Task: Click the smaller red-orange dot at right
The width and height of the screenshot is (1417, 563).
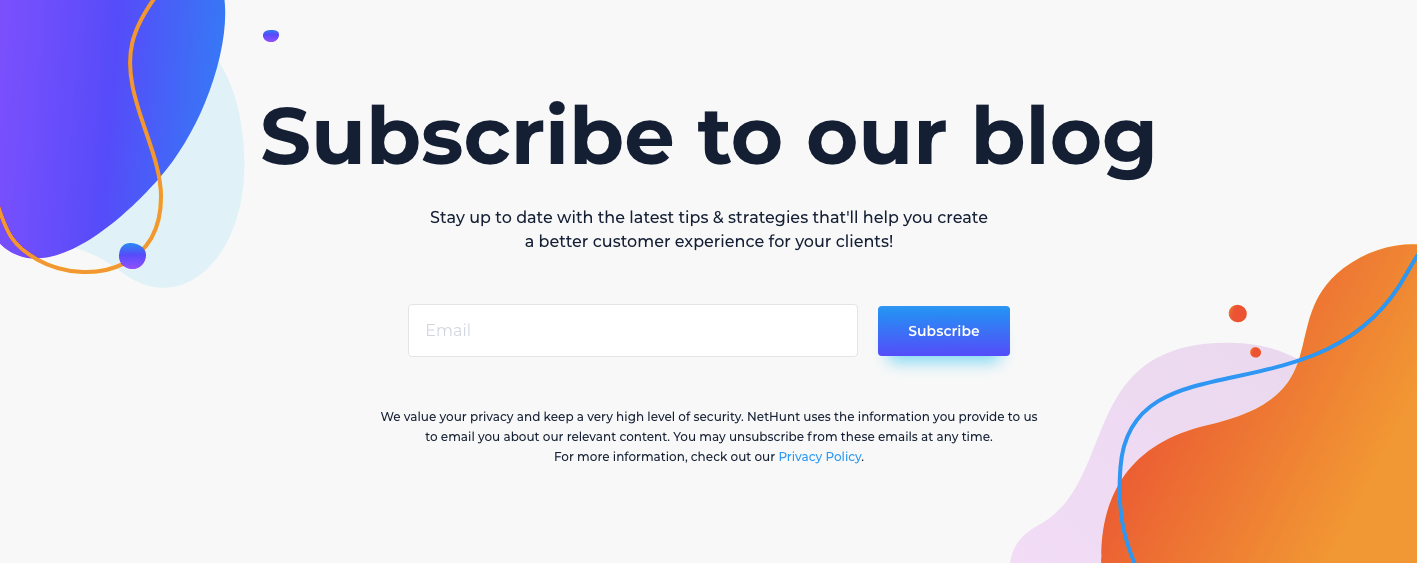Action: (x=1255, y=352)
